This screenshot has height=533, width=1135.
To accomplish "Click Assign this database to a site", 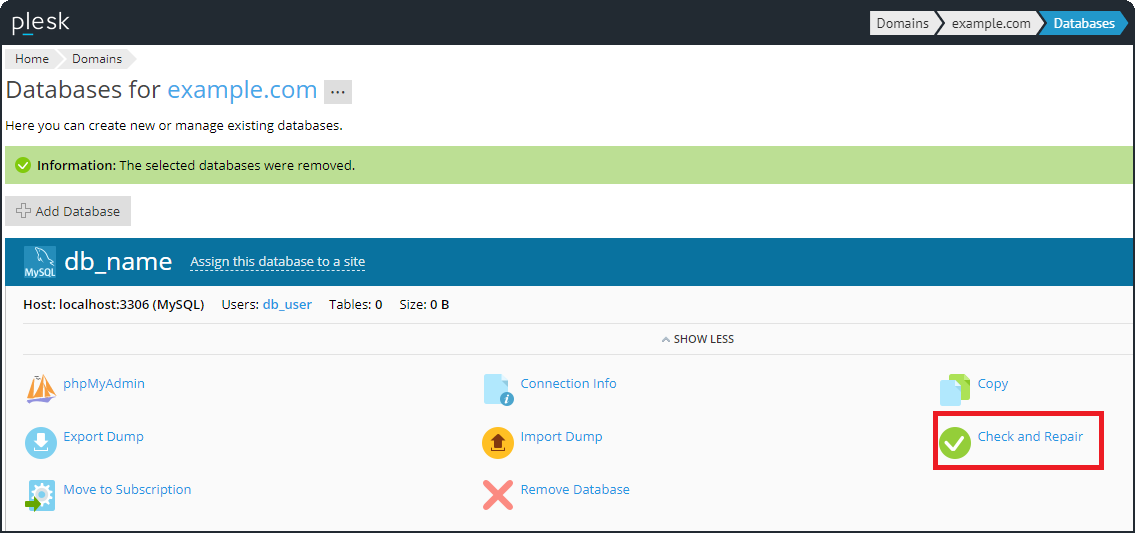I will [x=277, y=262].
